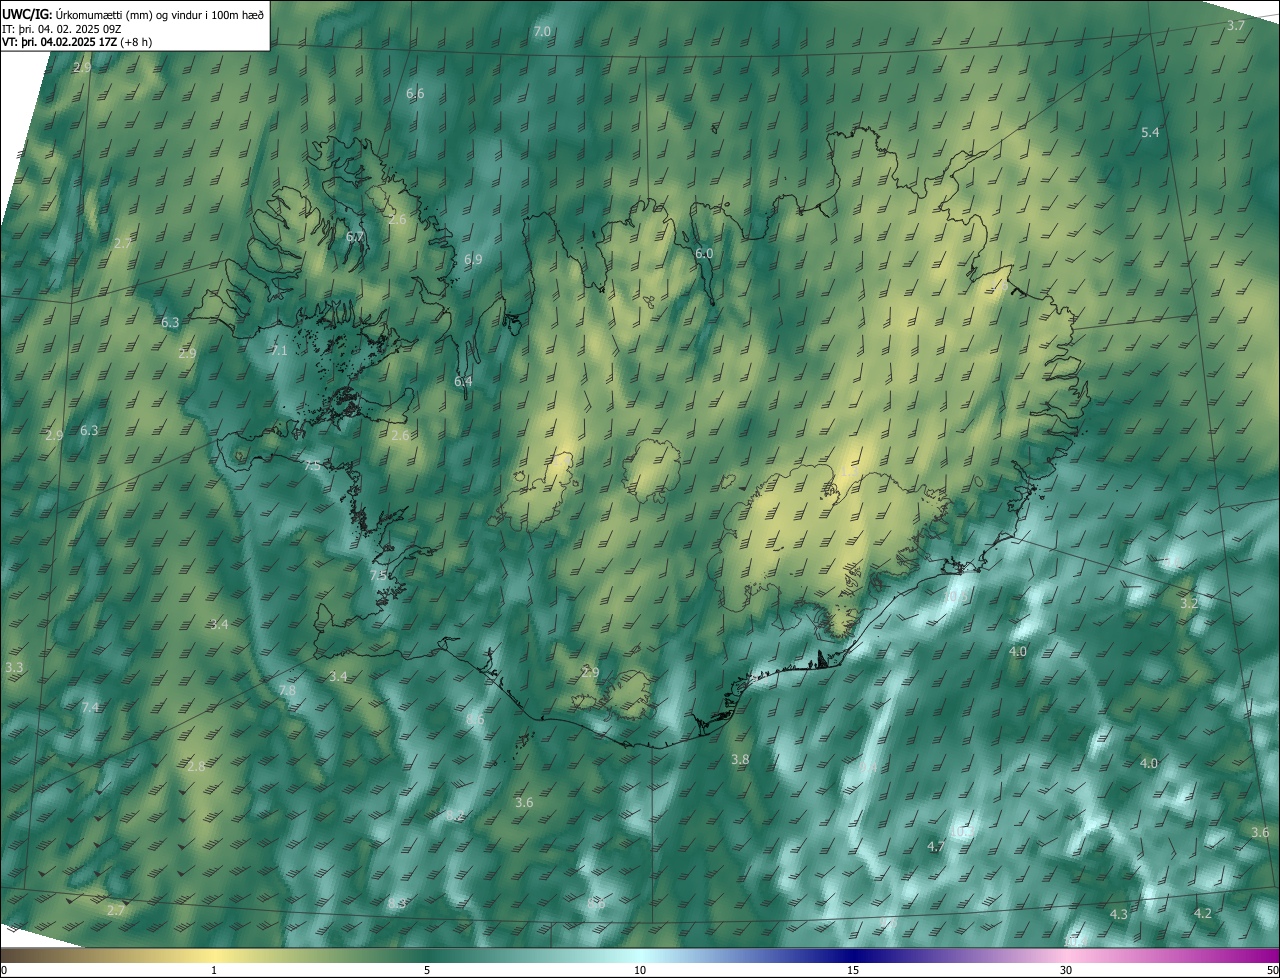
Task: Click the 'Úrkomumætti (mm) og vindur' title line
Action: 132,14
